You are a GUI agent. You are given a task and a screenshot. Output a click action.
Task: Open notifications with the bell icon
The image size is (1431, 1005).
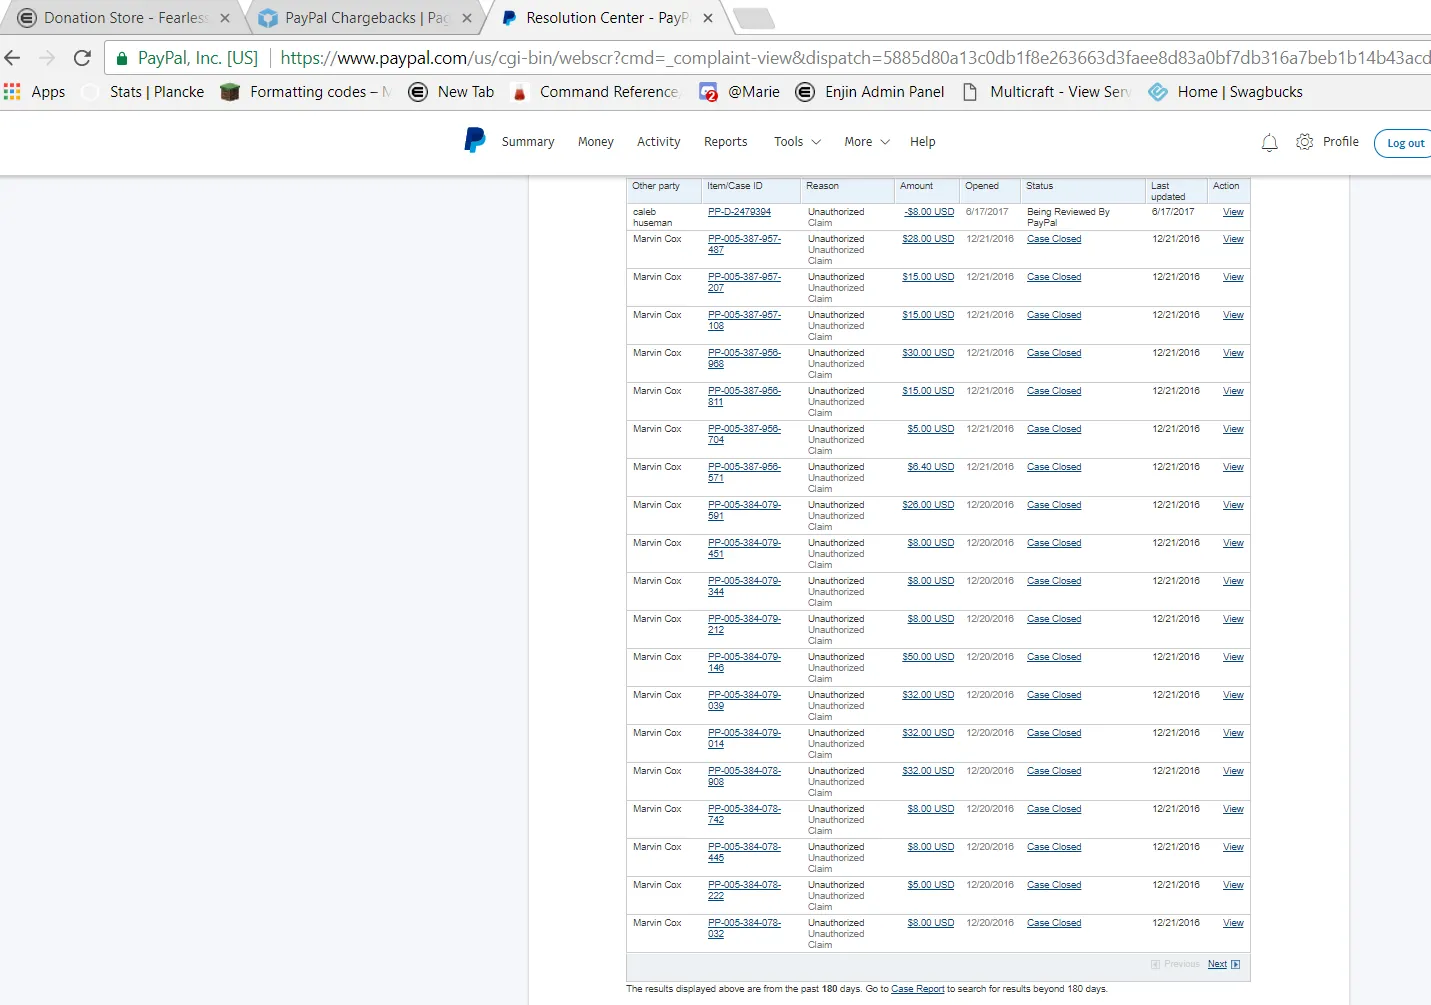(1270, 143)
